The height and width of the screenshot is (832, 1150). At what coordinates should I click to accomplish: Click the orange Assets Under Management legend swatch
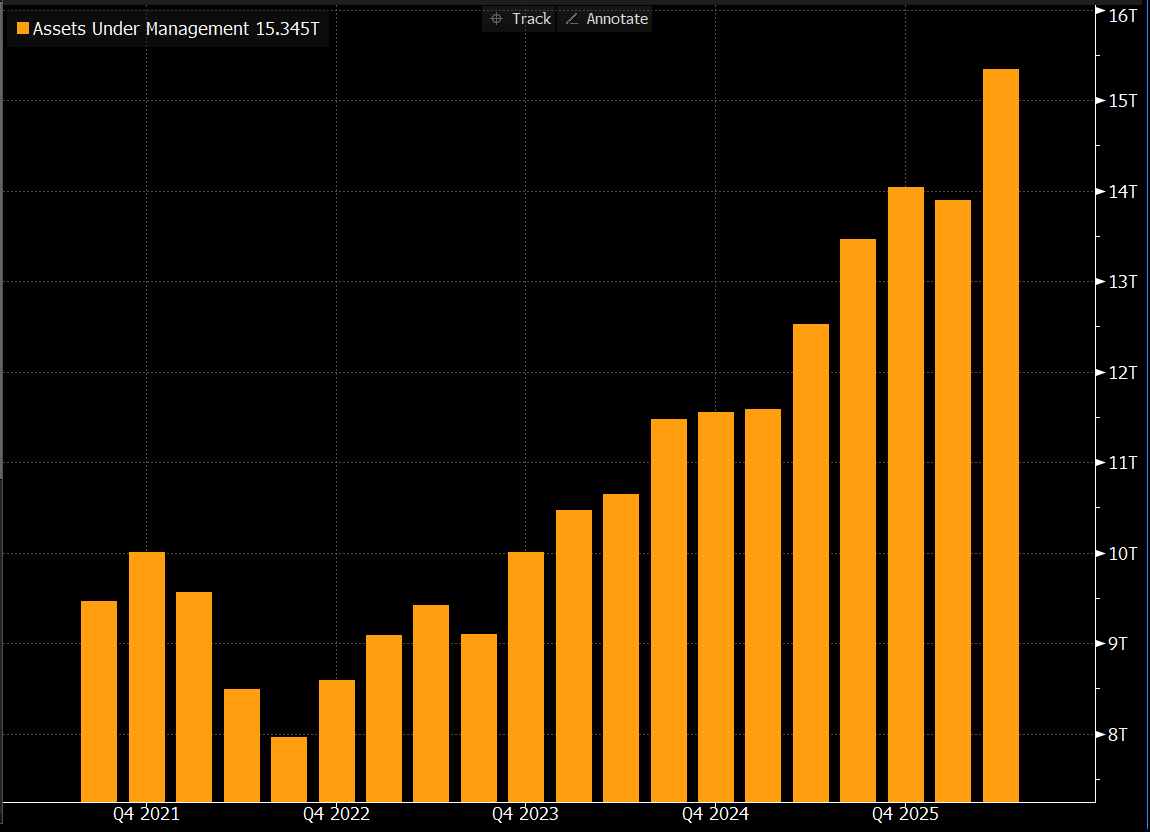(x=23, y=29)
